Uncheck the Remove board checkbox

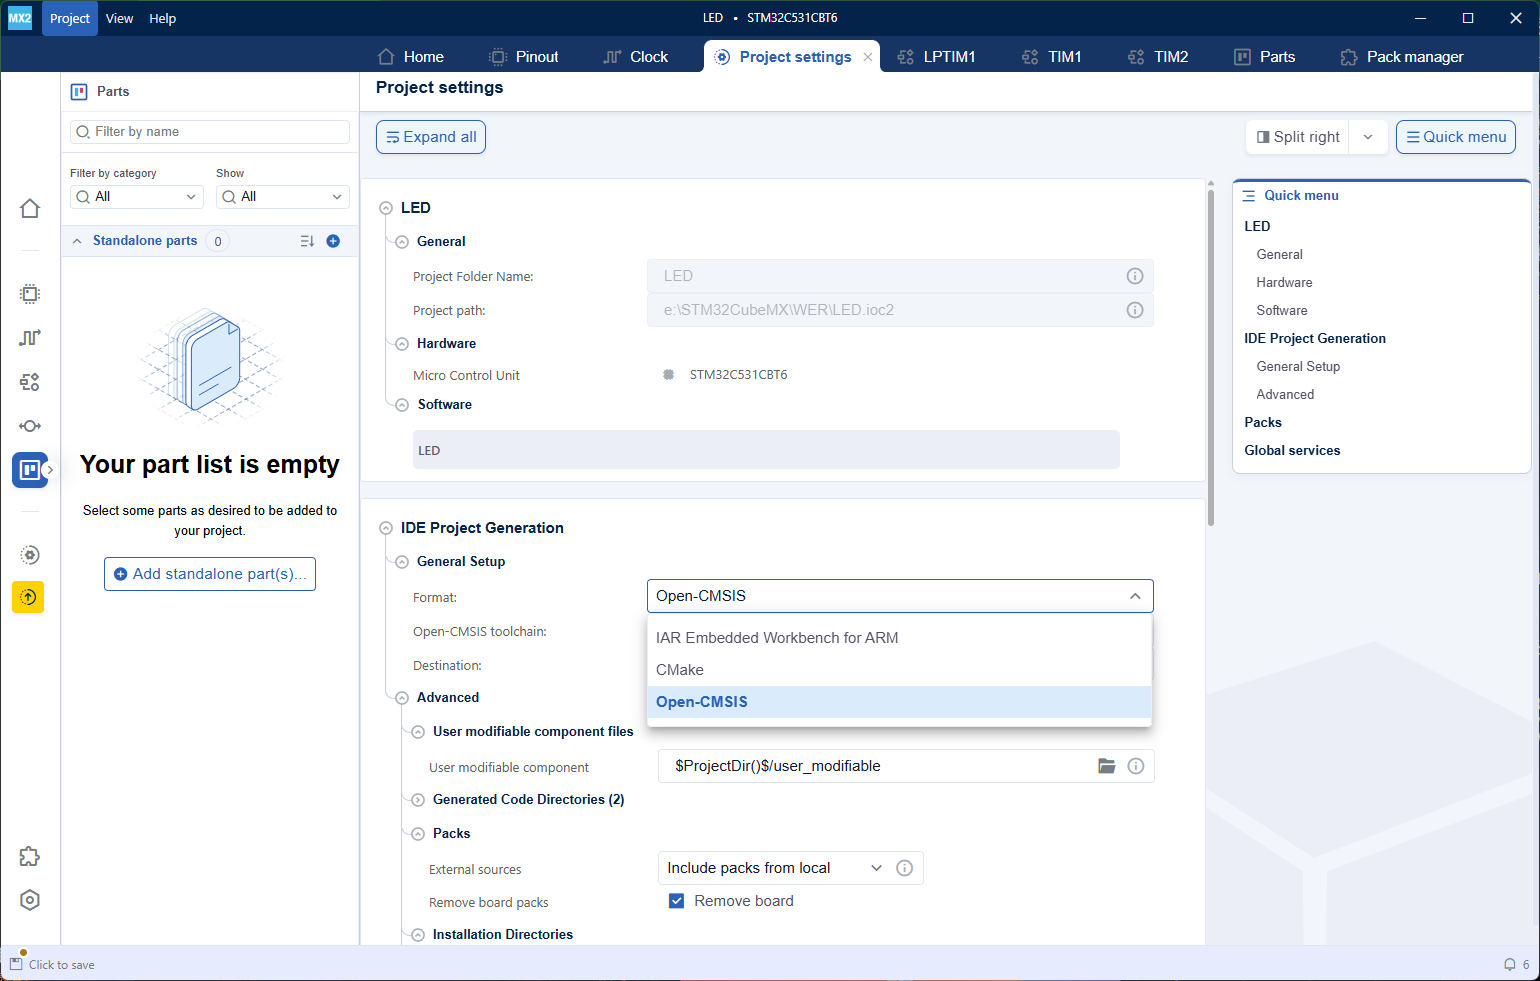tap(676, 901)
